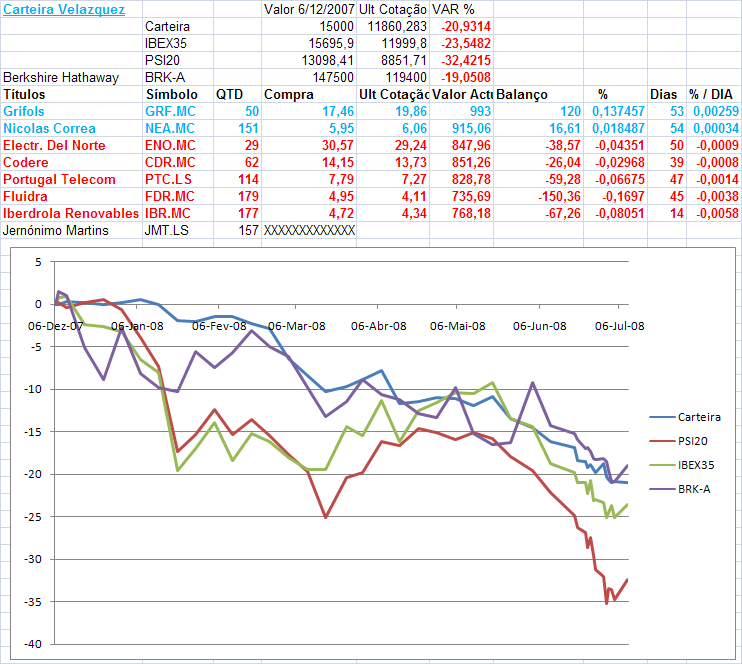This screenshot has width=742, height=664.
Task: Select the 5 vertical axis label
Action: click(38, 262)
